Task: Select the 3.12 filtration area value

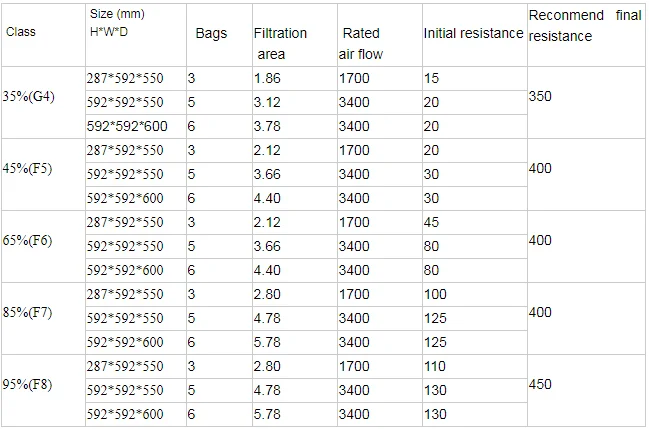Action: (x=267, y=102)
